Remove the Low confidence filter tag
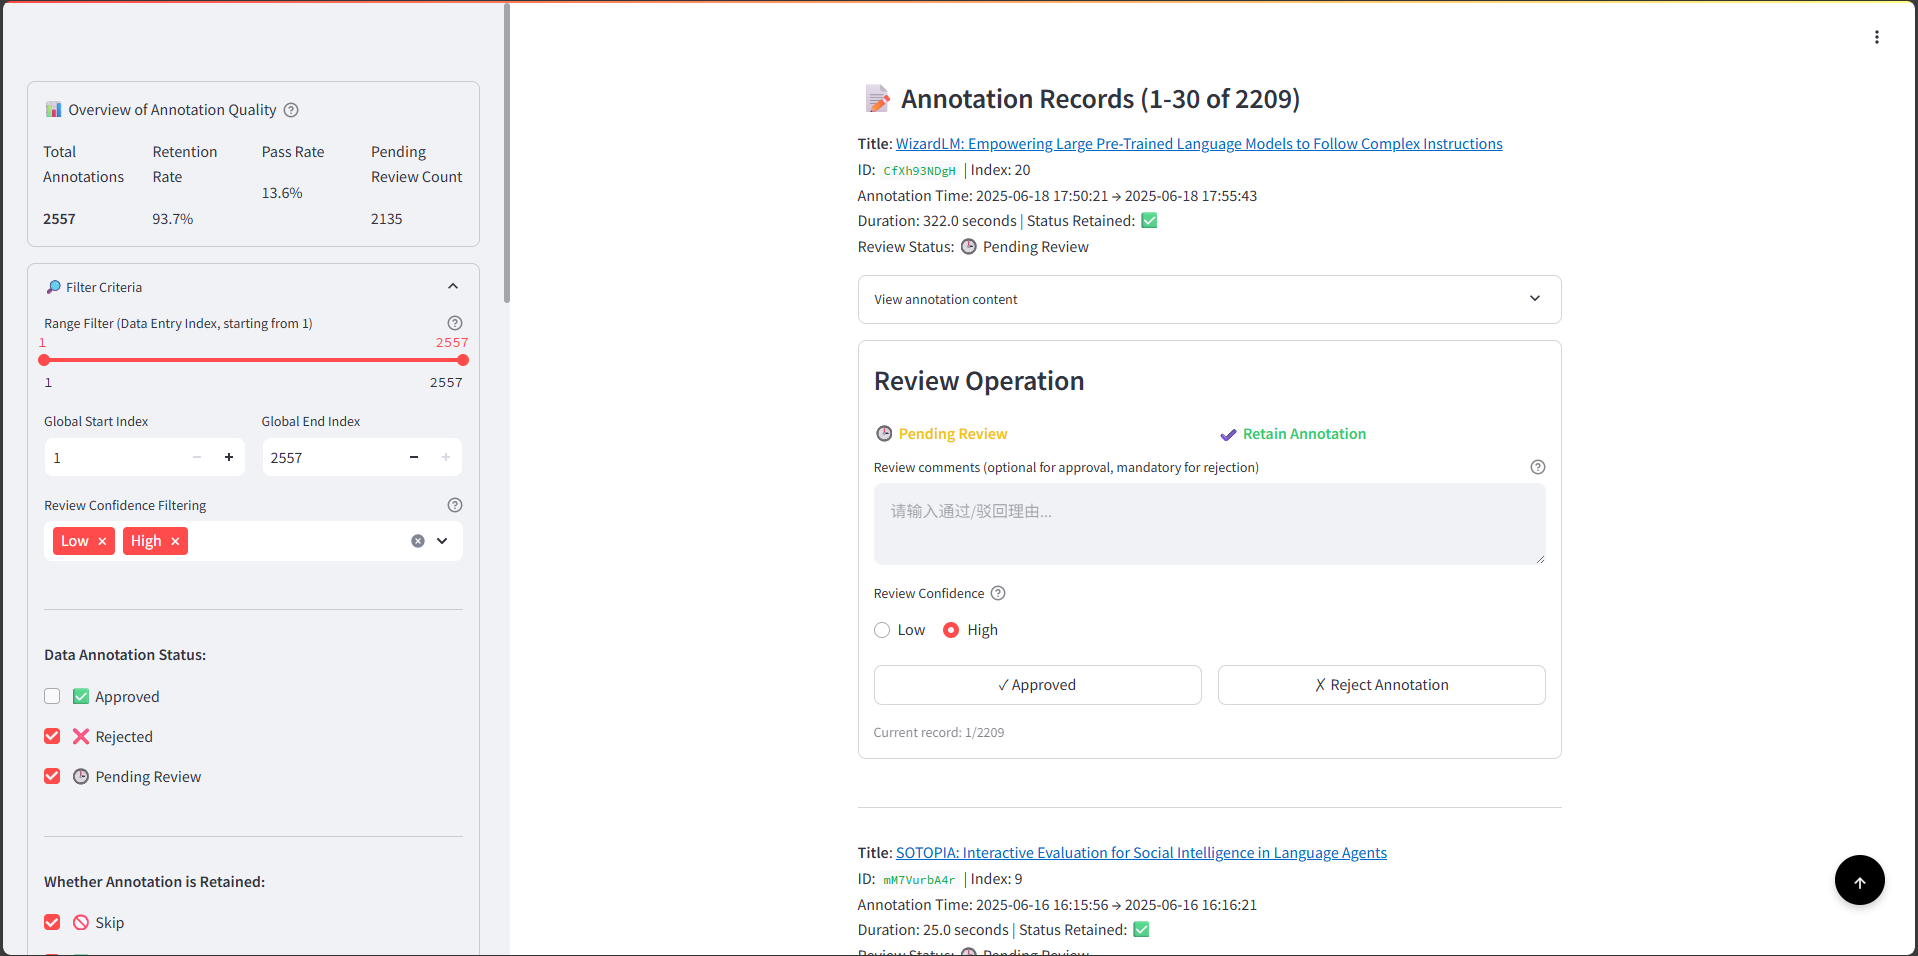Image resolution: width=1918 pixels, height=956 pixels. pyautogui.click(x=102, y=541)
